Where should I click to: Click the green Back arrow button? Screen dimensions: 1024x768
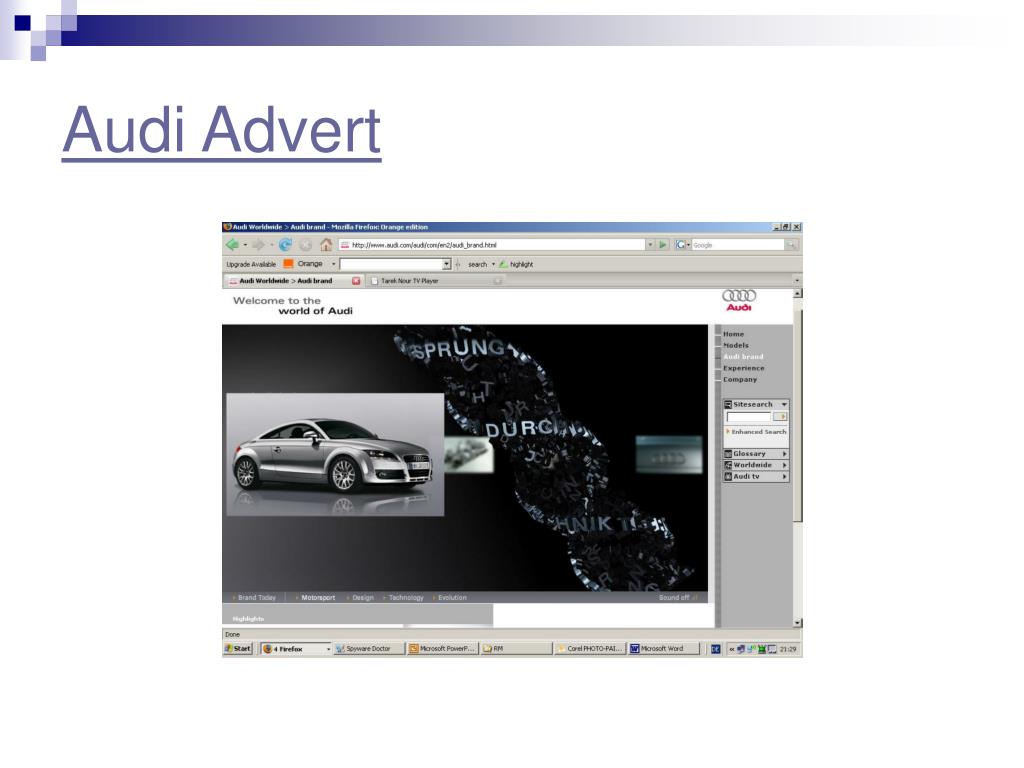232,245
